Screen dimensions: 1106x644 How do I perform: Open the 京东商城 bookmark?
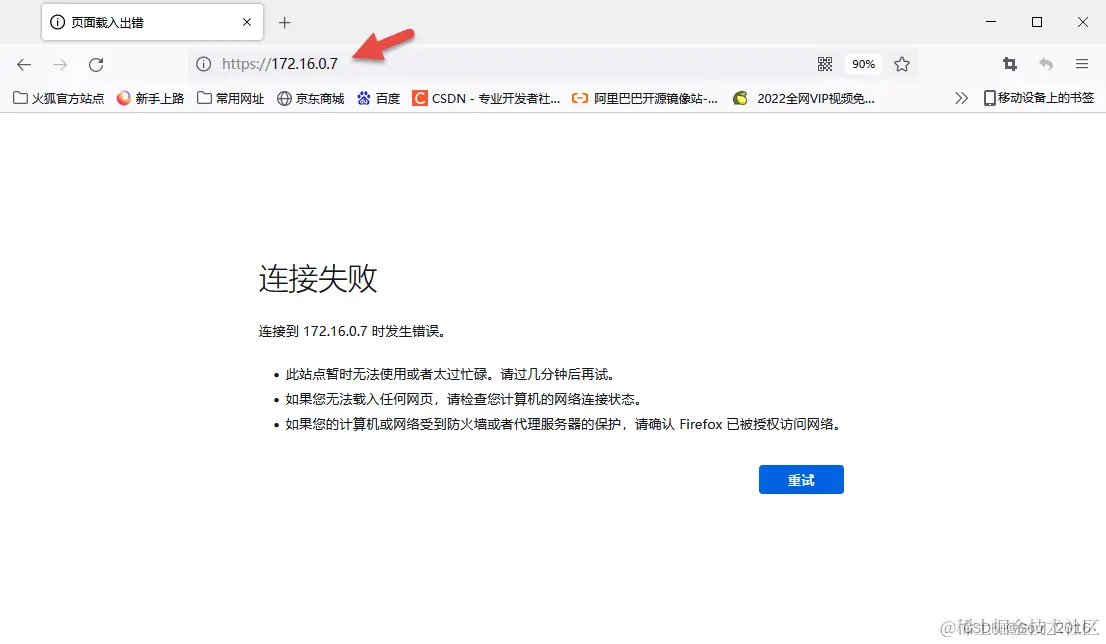tap(309, 97)
